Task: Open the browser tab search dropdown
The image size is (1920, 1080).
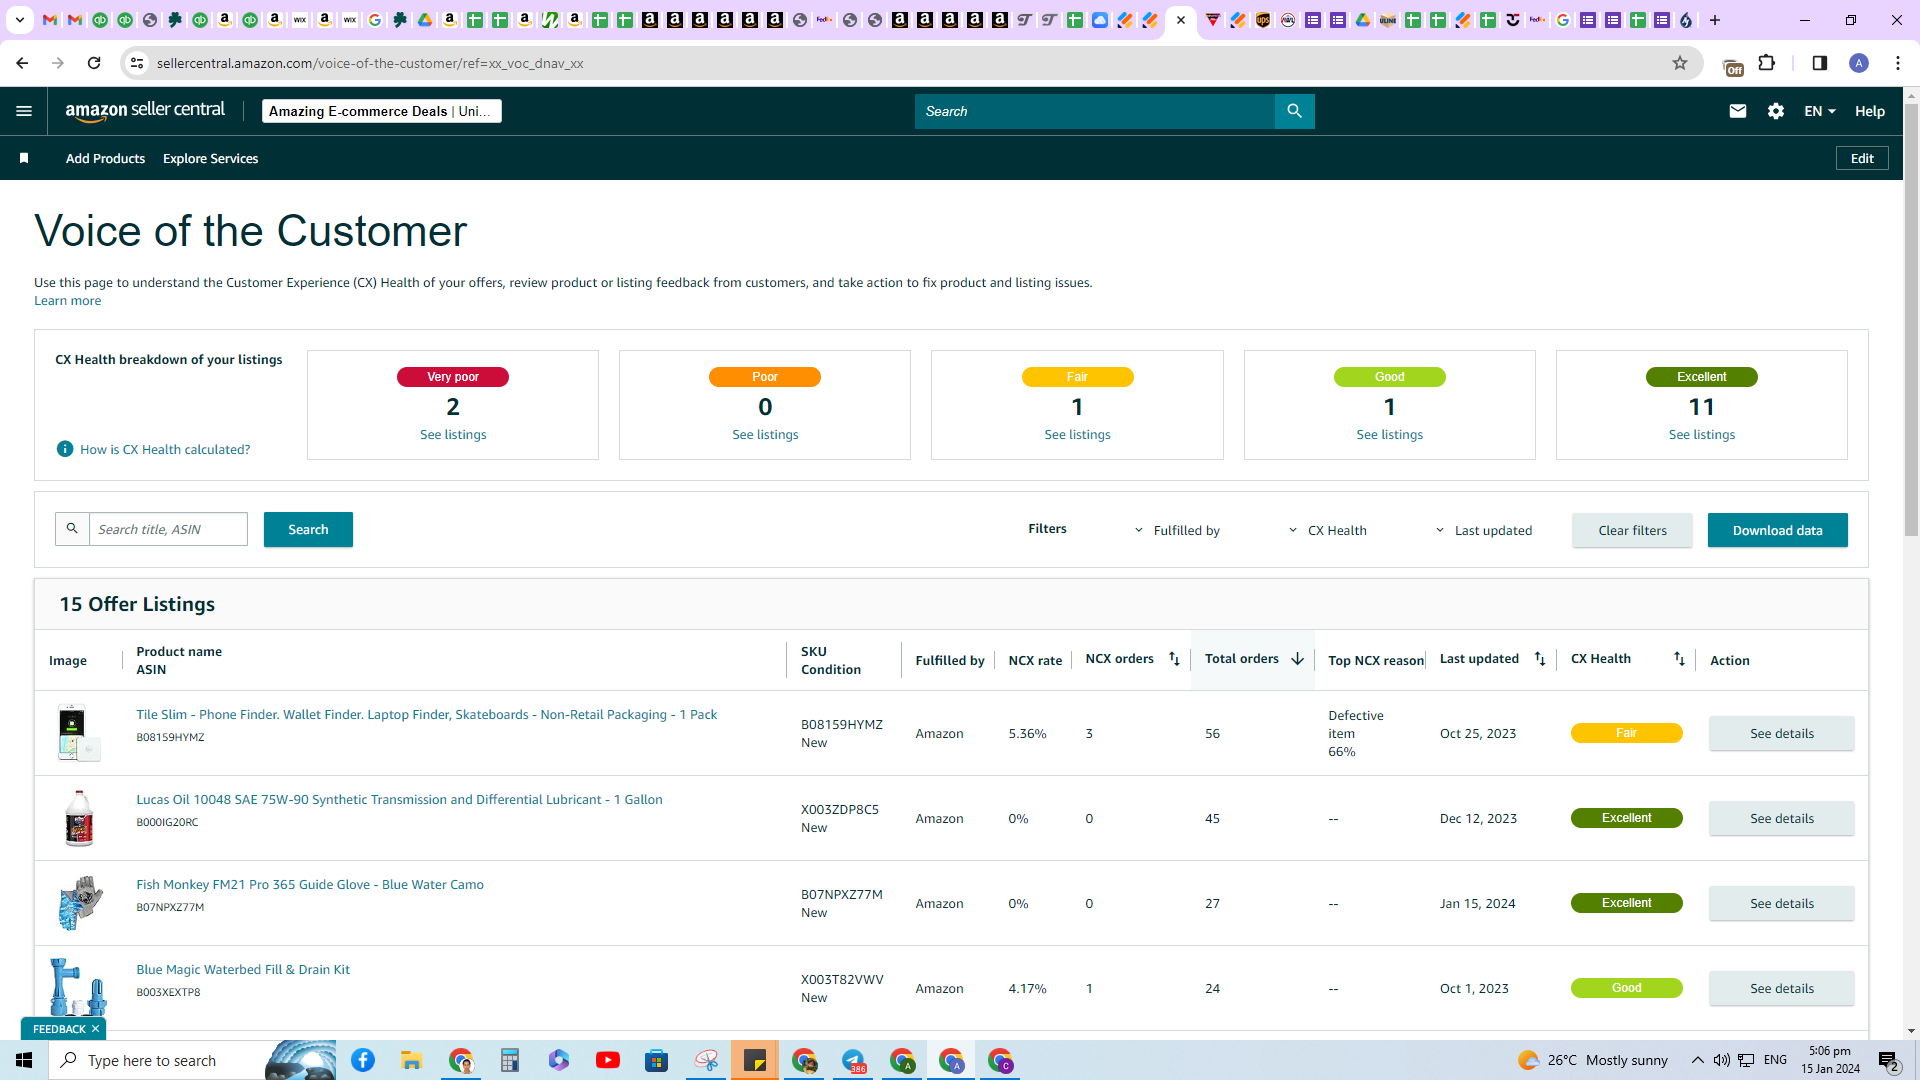Action: tap(19, 20)
